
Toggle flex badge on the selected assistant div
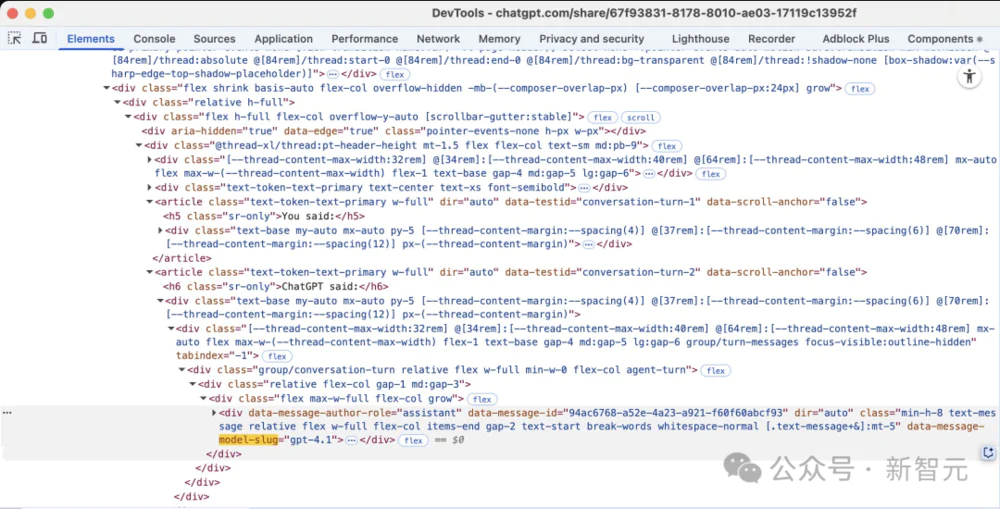413,440
